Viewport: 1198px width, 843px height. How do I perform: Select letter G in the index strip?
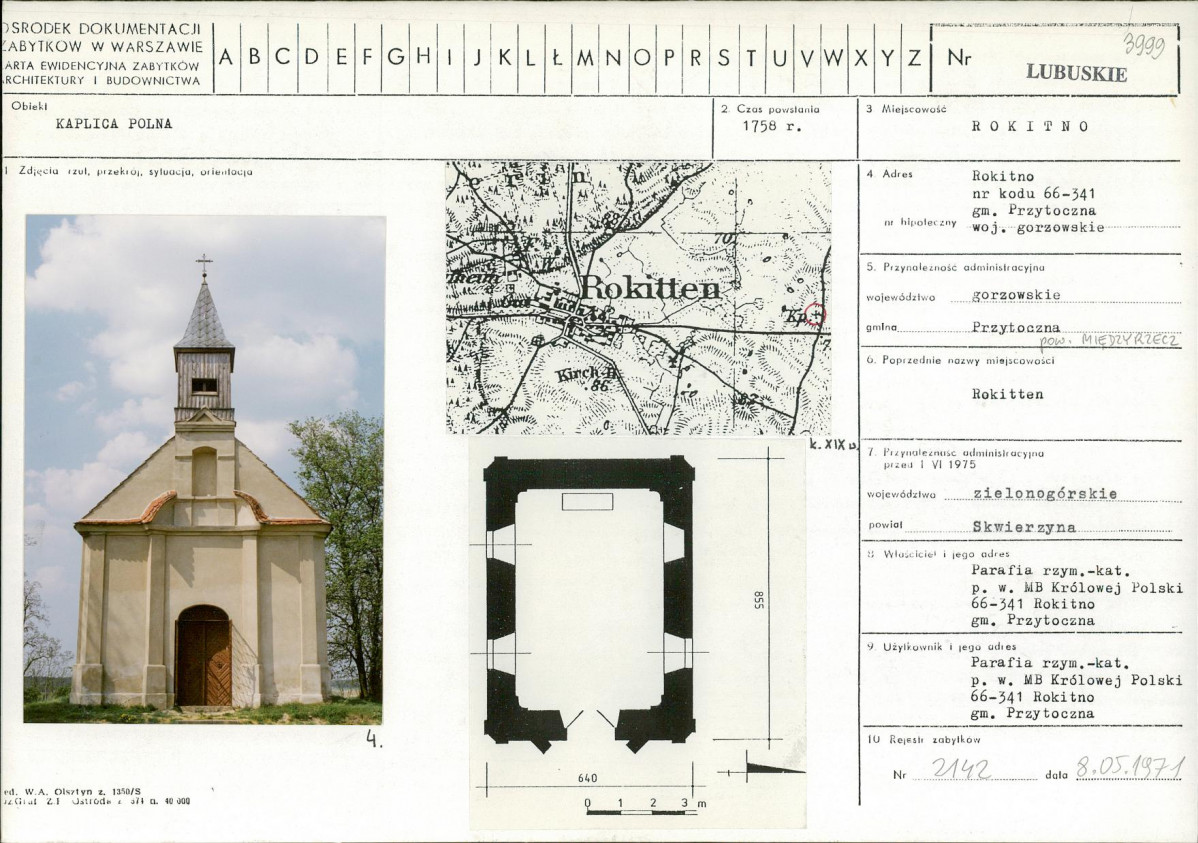396,57
